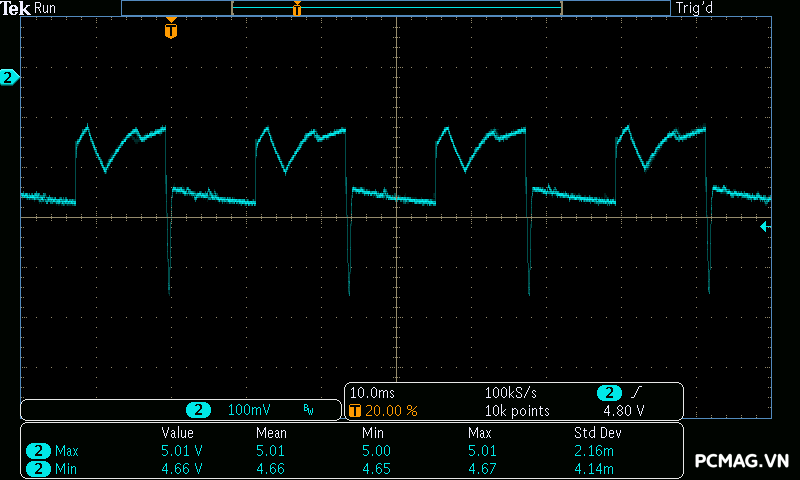Select the channel 2 badge beside 100mV

click(200, 410)
